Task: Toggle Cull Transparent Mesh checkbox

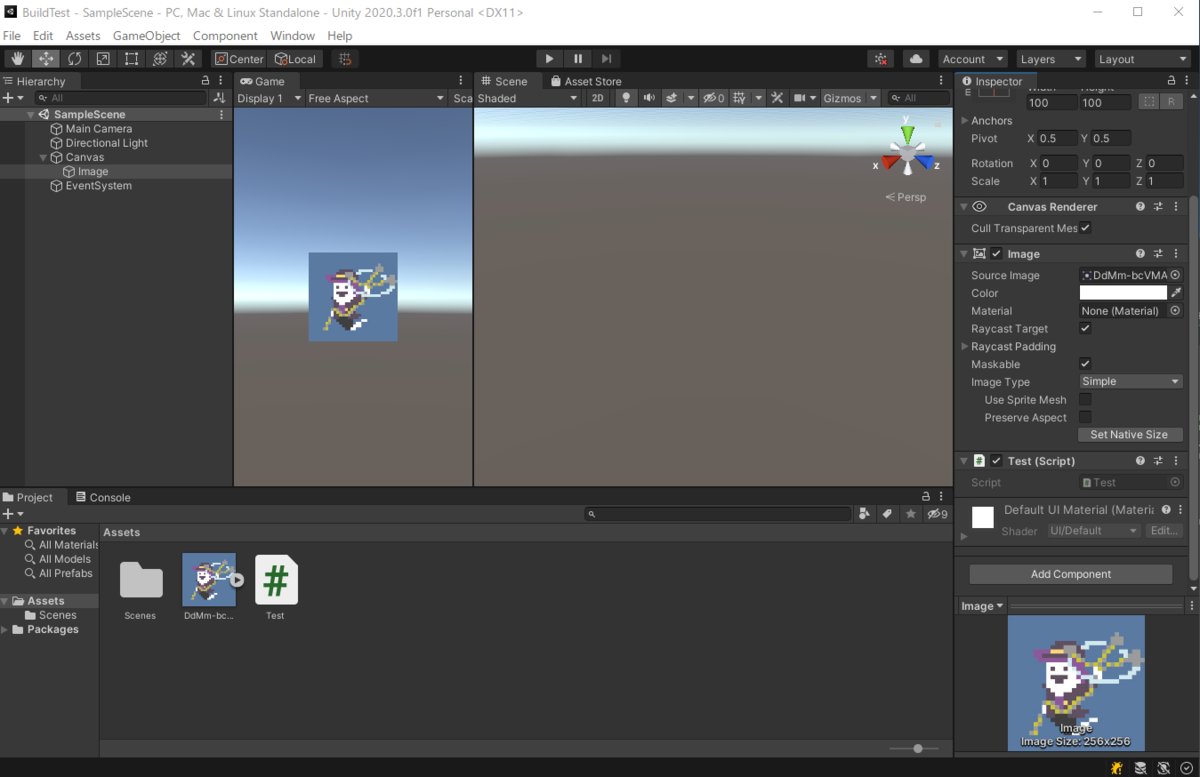Action: [1085, 228]
